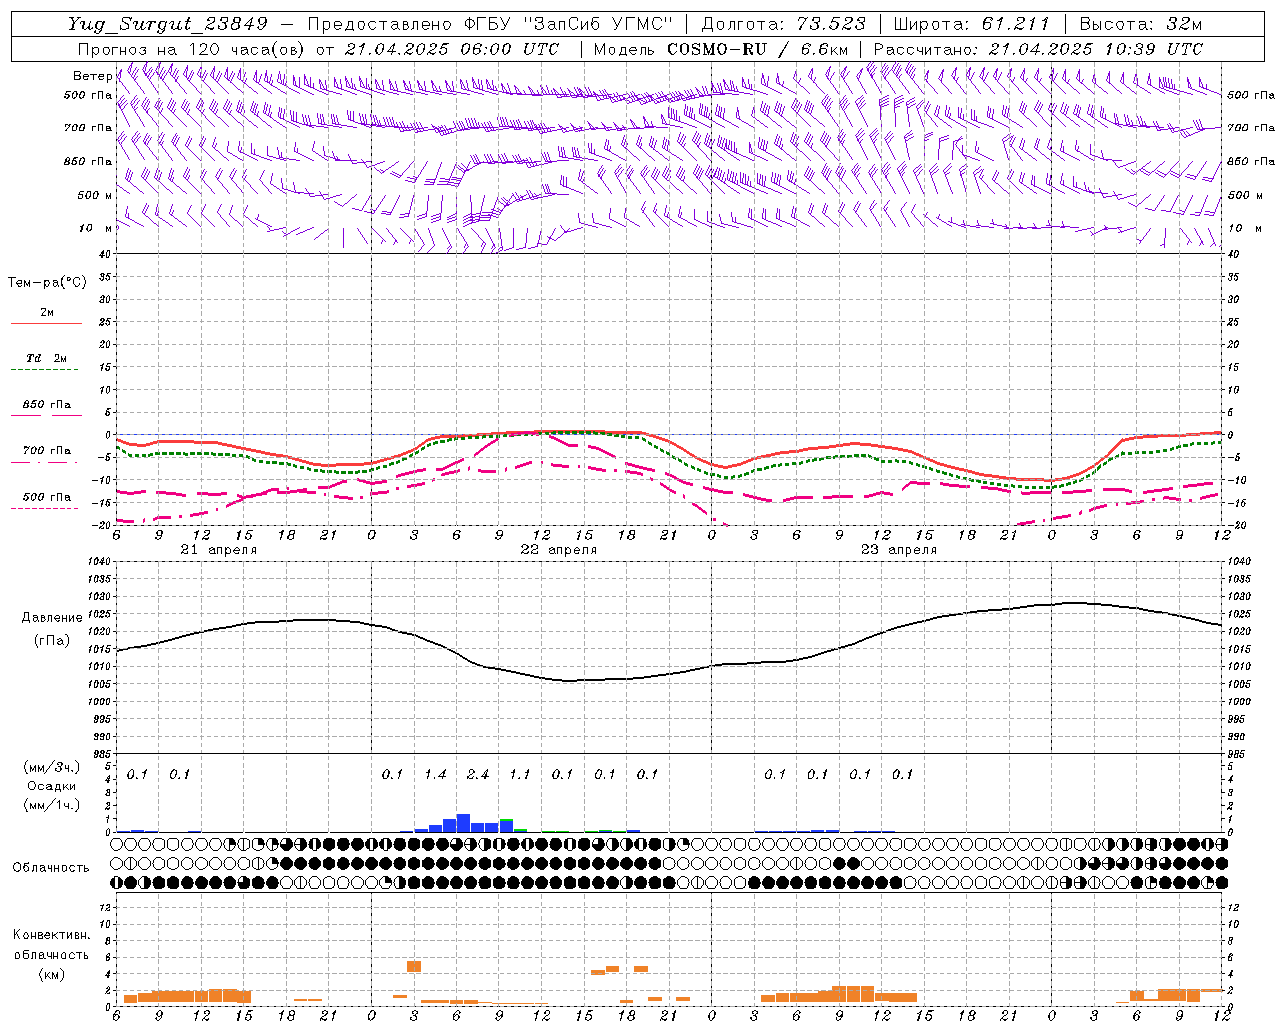
Task: Select the Широта: 61.211 header value
Action: 971,24
